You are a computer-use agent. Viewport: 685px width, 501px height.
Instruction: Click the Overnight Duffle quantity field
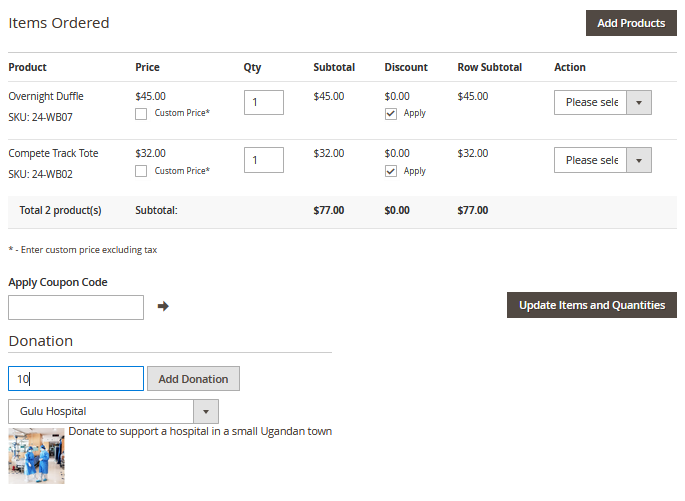(x=263, y=102)
